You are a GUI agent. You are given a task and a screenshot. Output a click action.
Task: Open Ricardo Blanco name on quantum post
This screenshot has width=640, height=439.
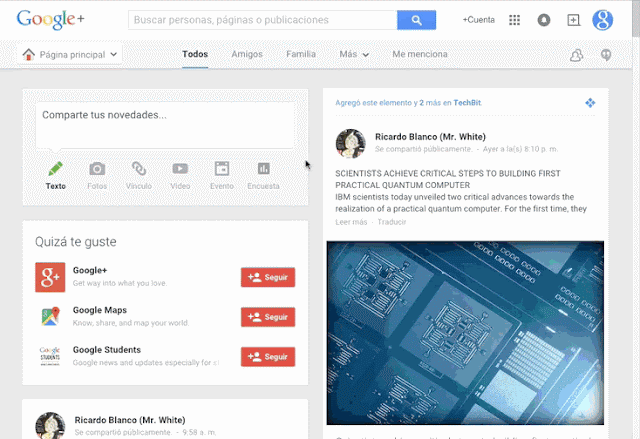430,137
